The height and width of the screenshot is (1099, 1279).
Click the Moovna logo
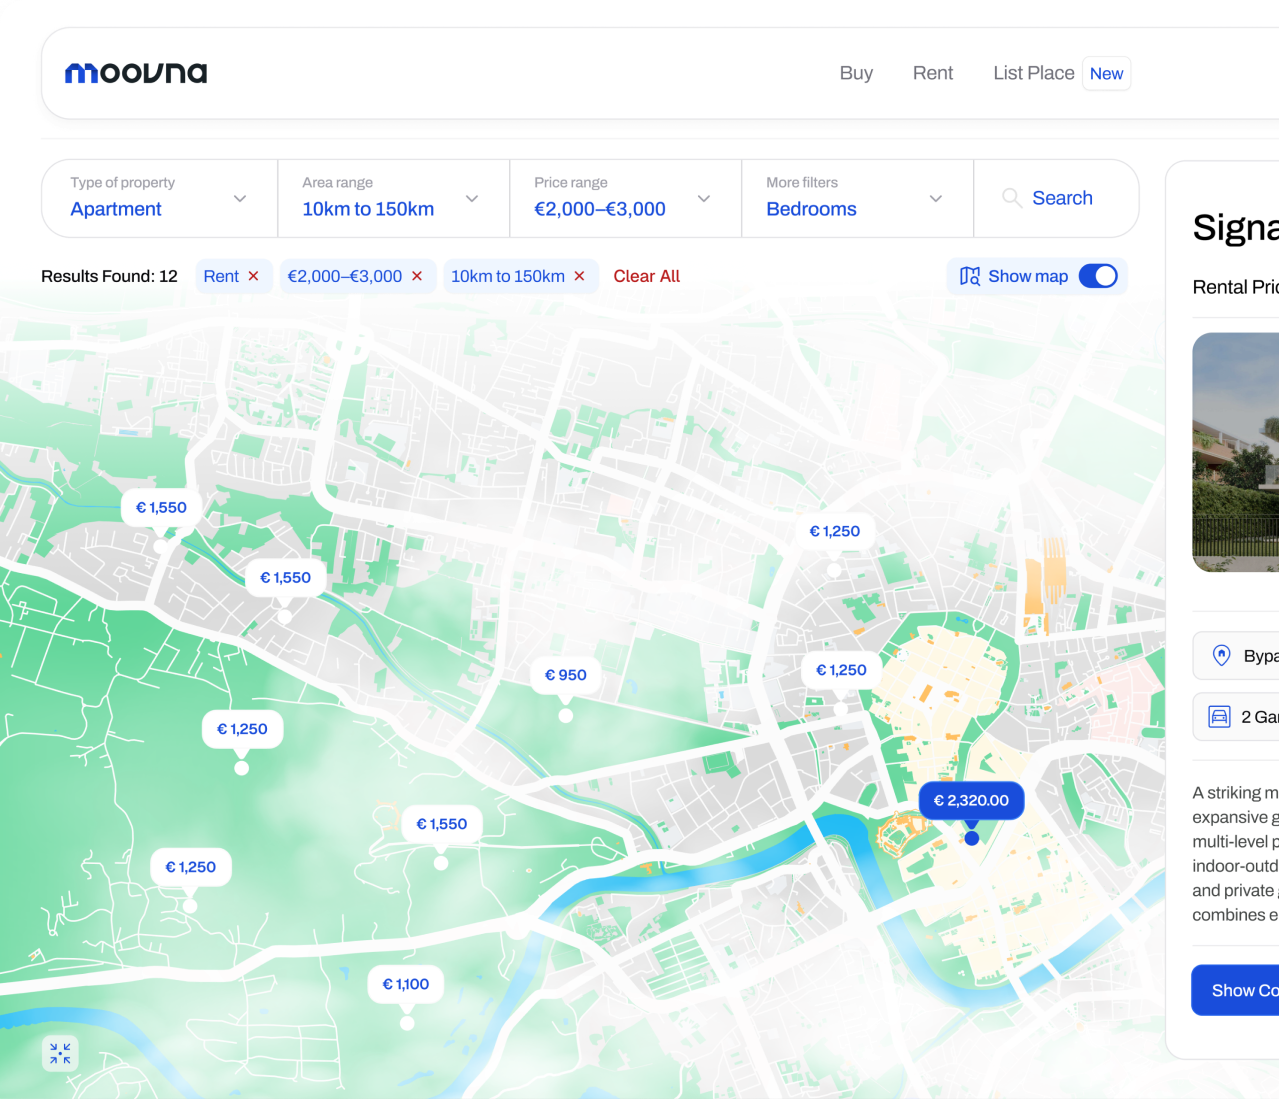coord(136,73)
